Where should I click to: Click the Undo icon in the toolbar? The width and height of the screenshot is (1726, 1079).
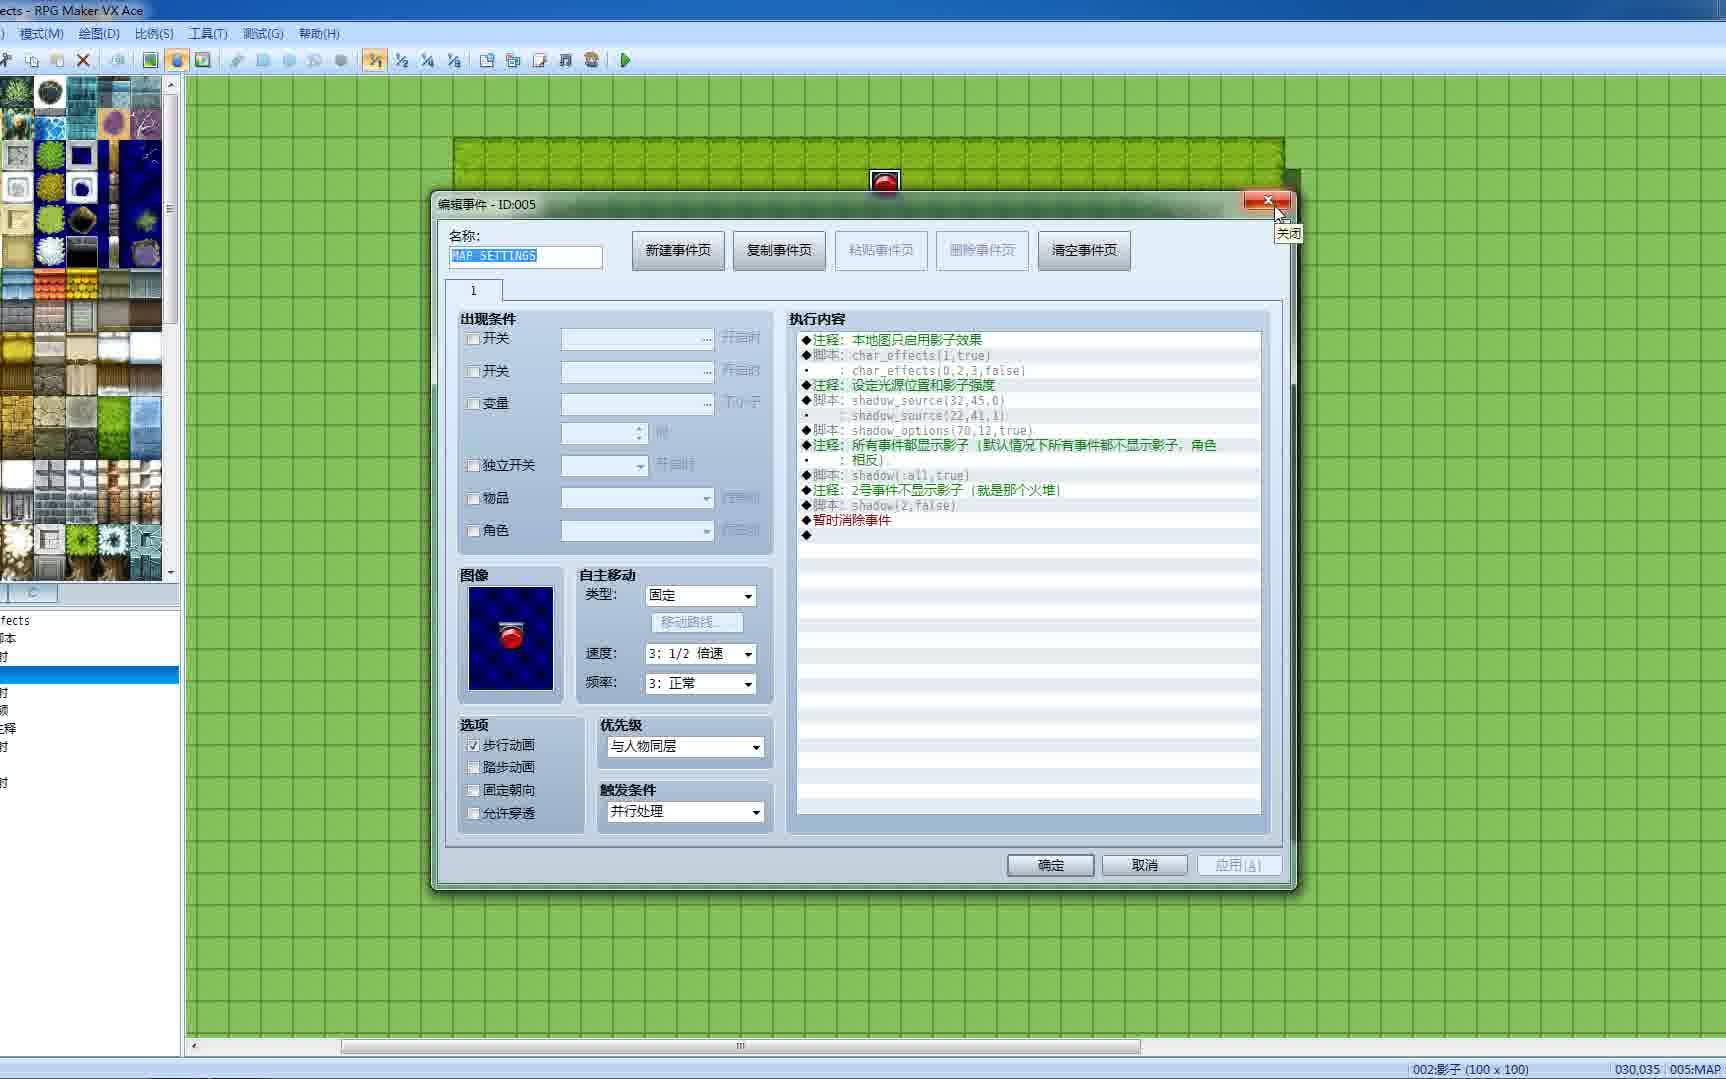(118, 60)
